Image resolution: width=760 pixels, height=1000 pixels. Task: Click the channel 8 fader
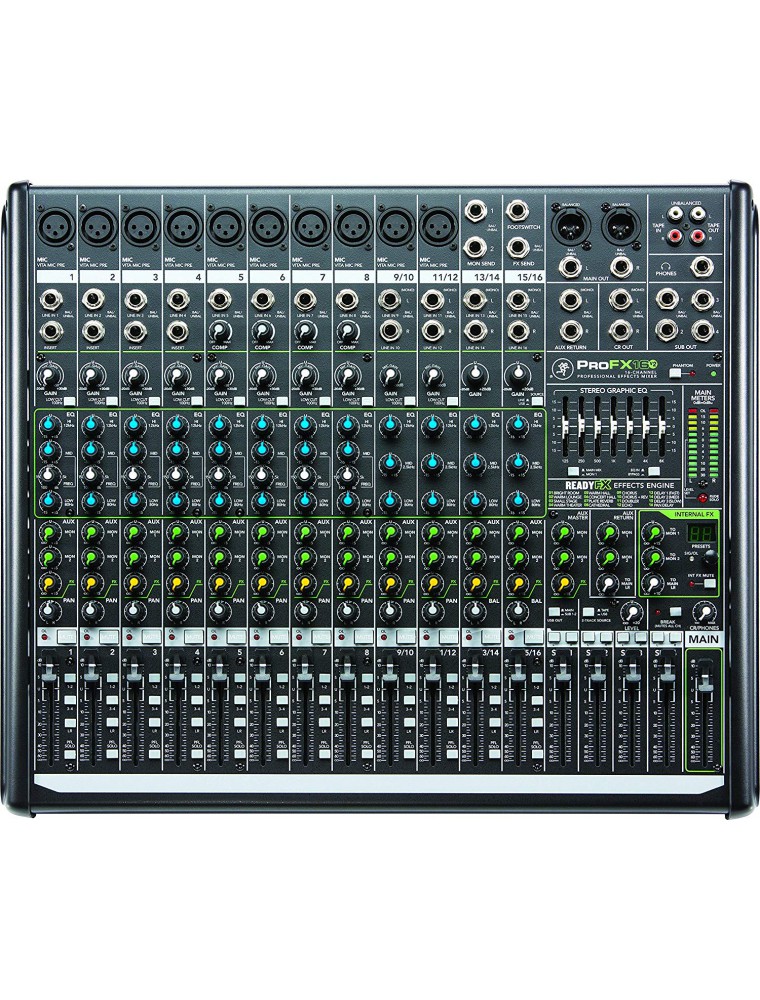click(345, 670)
